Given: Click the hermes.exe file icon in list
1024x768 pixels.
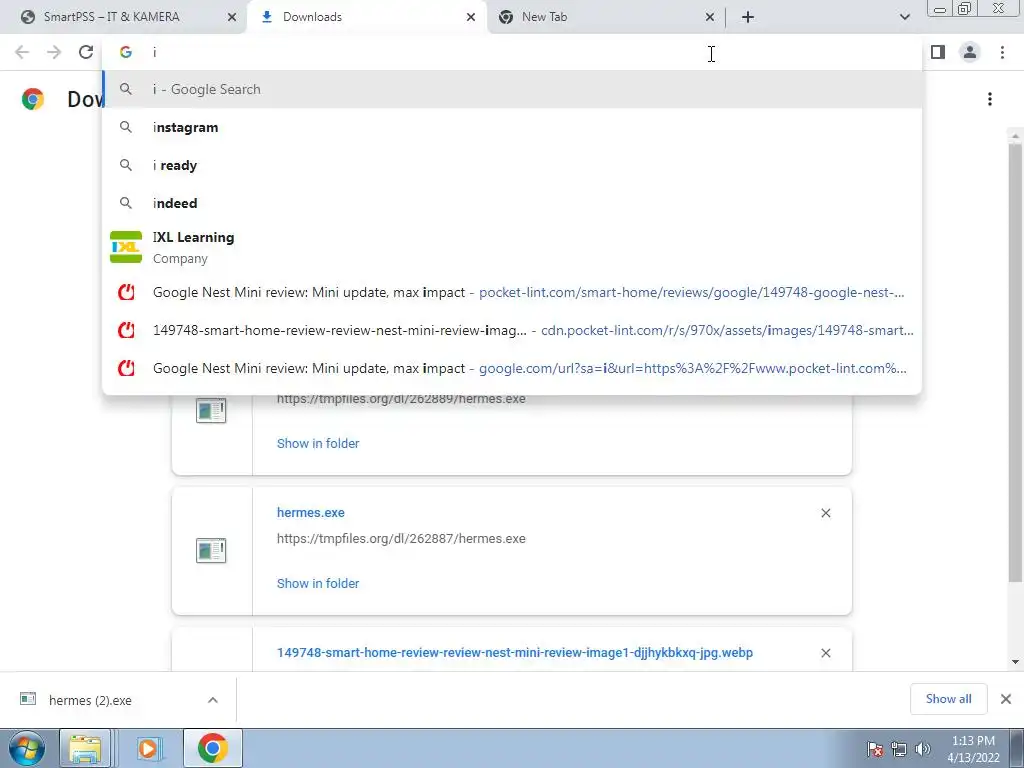Looking at the screenshot, I should 211,551.
